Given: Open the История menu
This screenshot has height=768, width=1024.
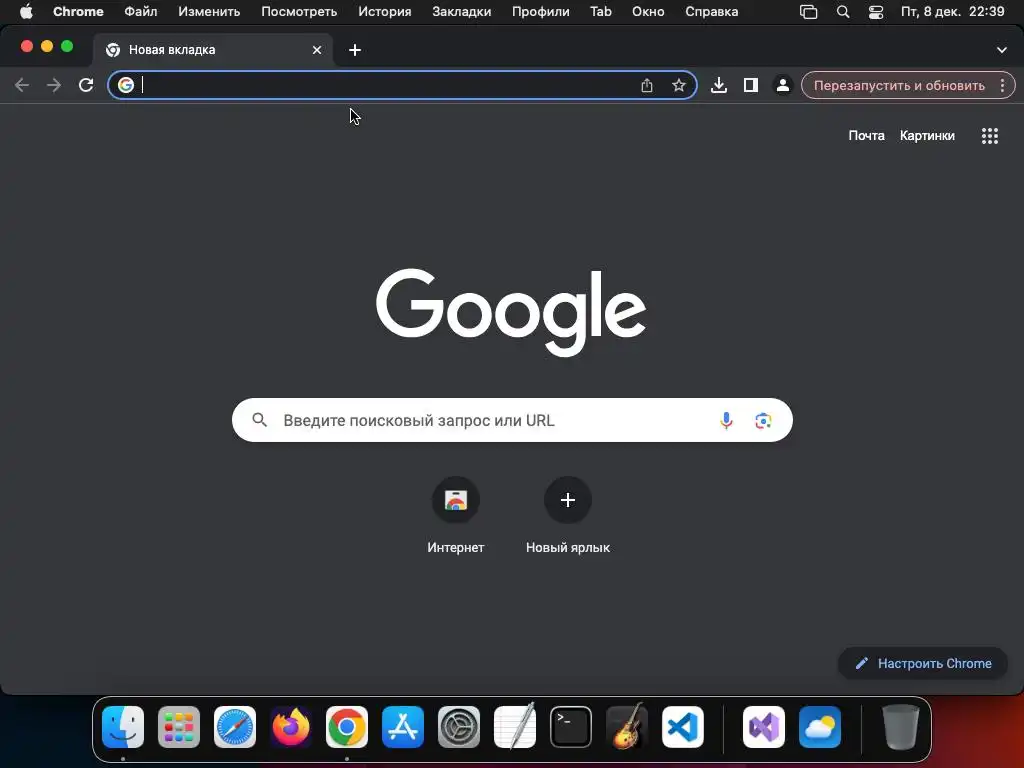Looking at the screenshot, I should pos(385,12).
